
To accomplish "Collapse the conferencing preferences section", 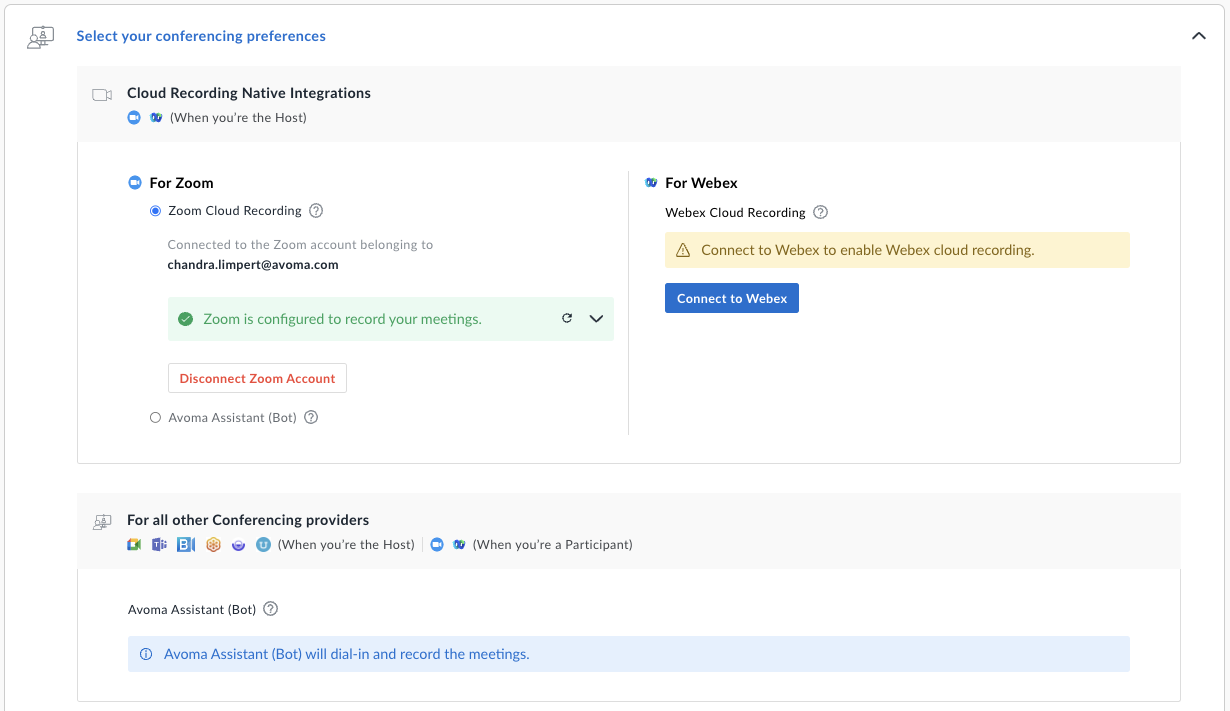I will [1198, 36].
